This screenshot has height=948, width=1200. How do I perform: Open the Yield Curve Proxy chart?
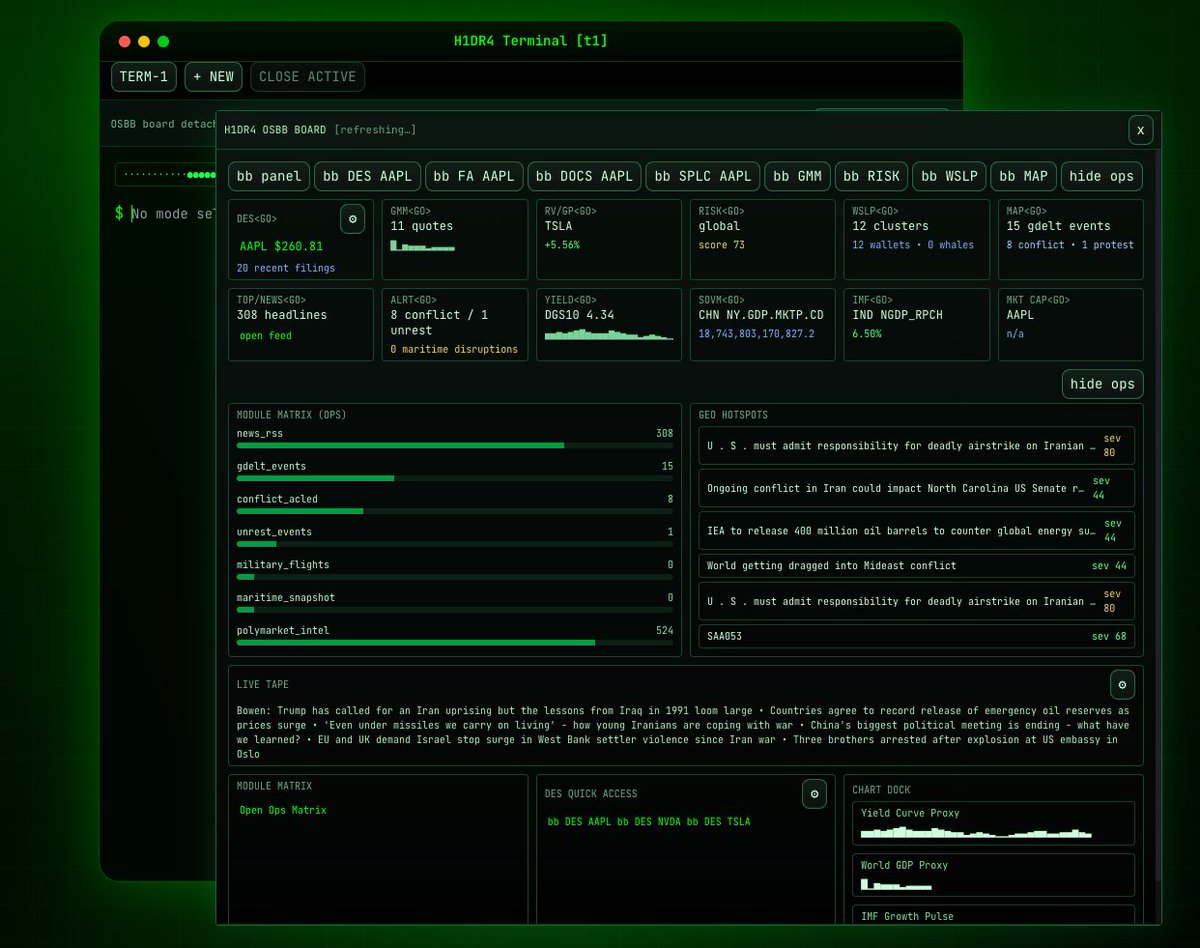[994, 823]
